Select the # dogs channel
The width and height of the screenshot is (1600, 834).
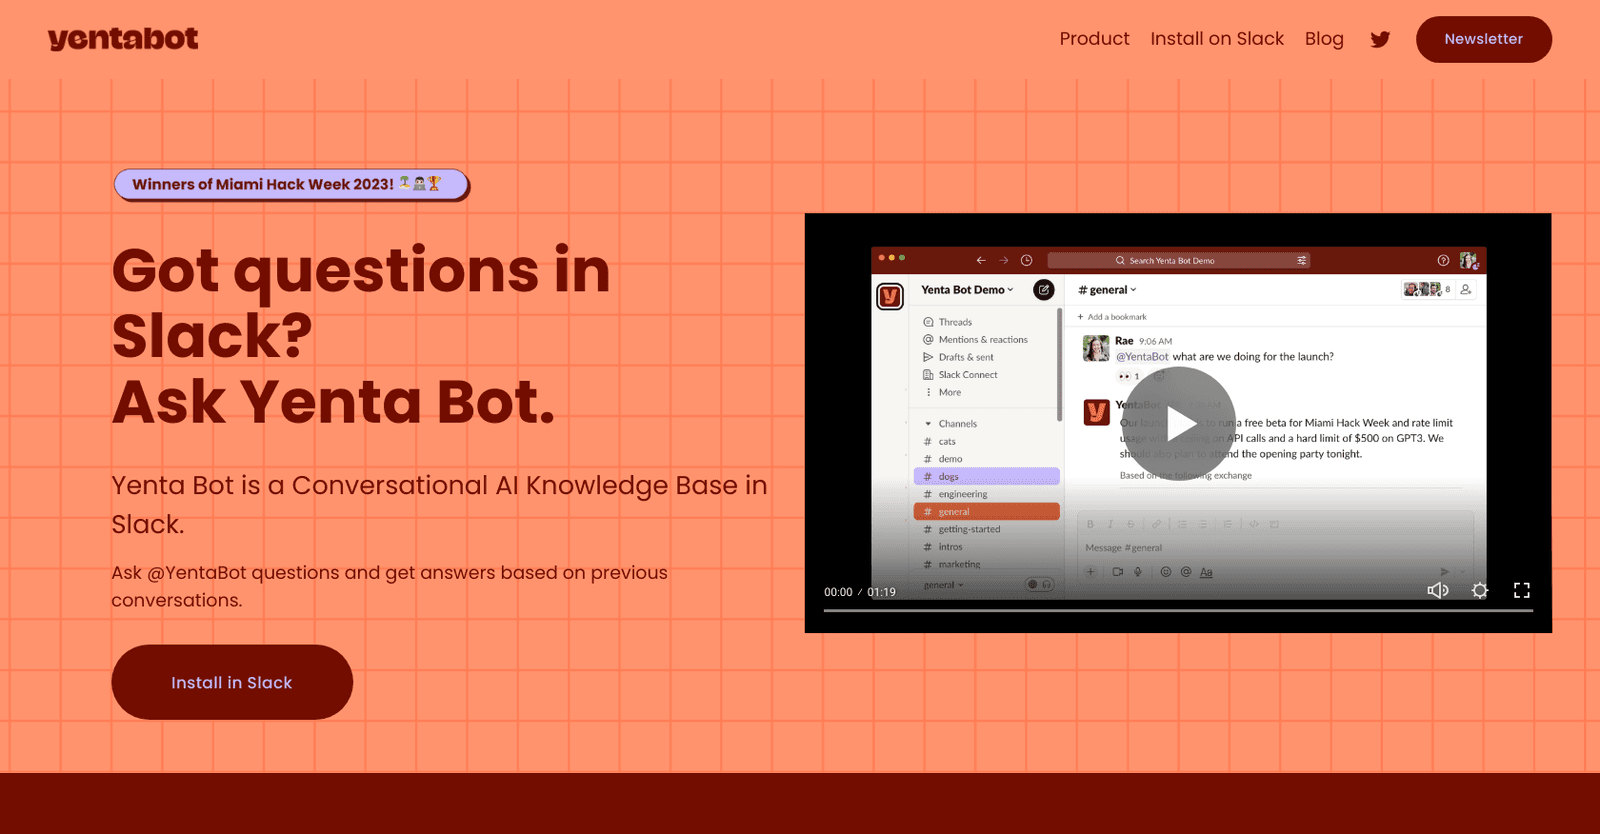tap(986, 476)
